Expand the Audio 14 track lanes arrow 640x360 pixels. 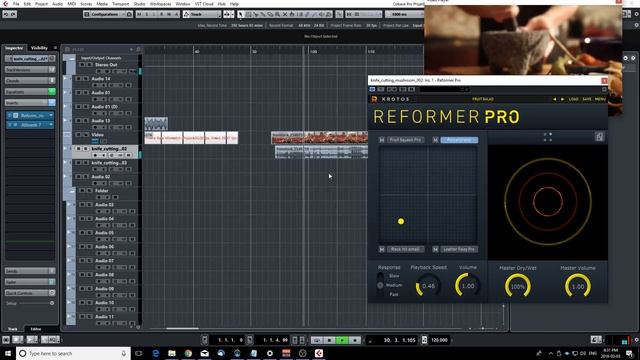[65, 78]
